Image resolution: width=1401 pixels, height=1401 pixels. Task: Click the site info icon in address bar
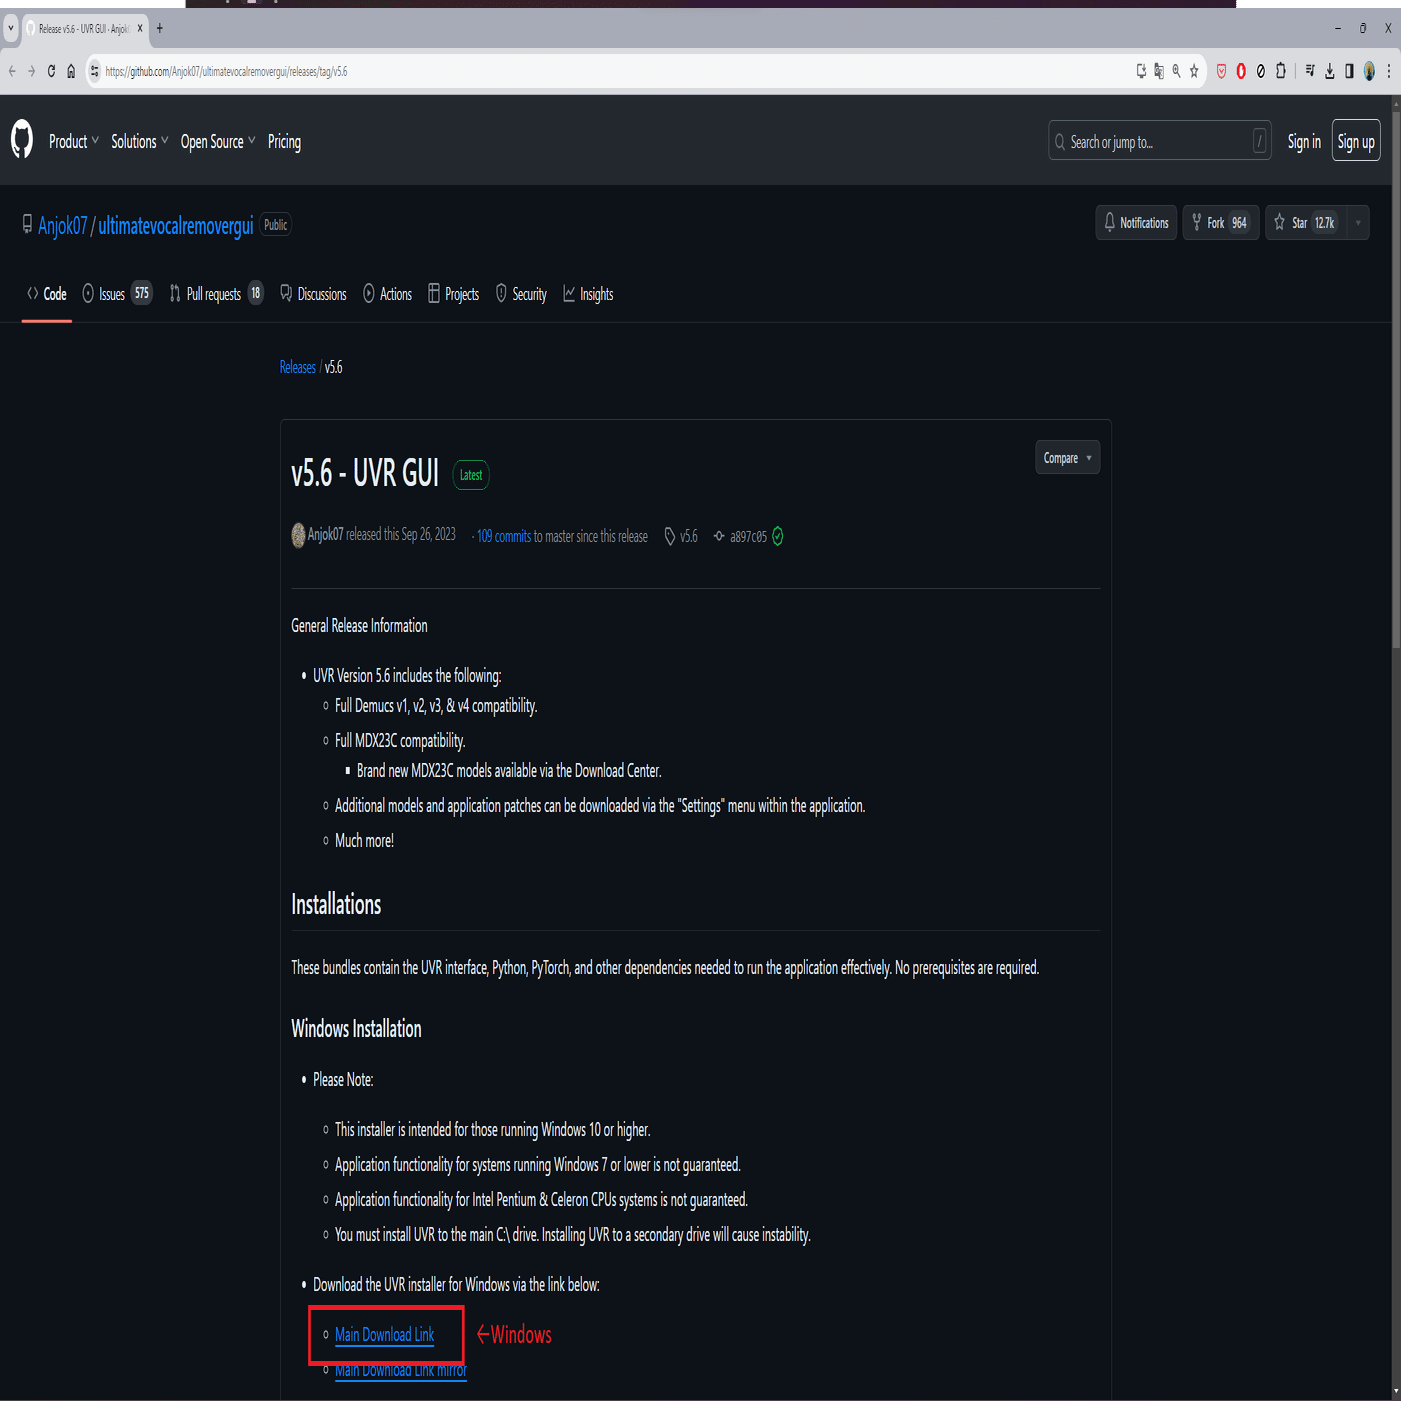pyautogui.click(x=95, y=71)
